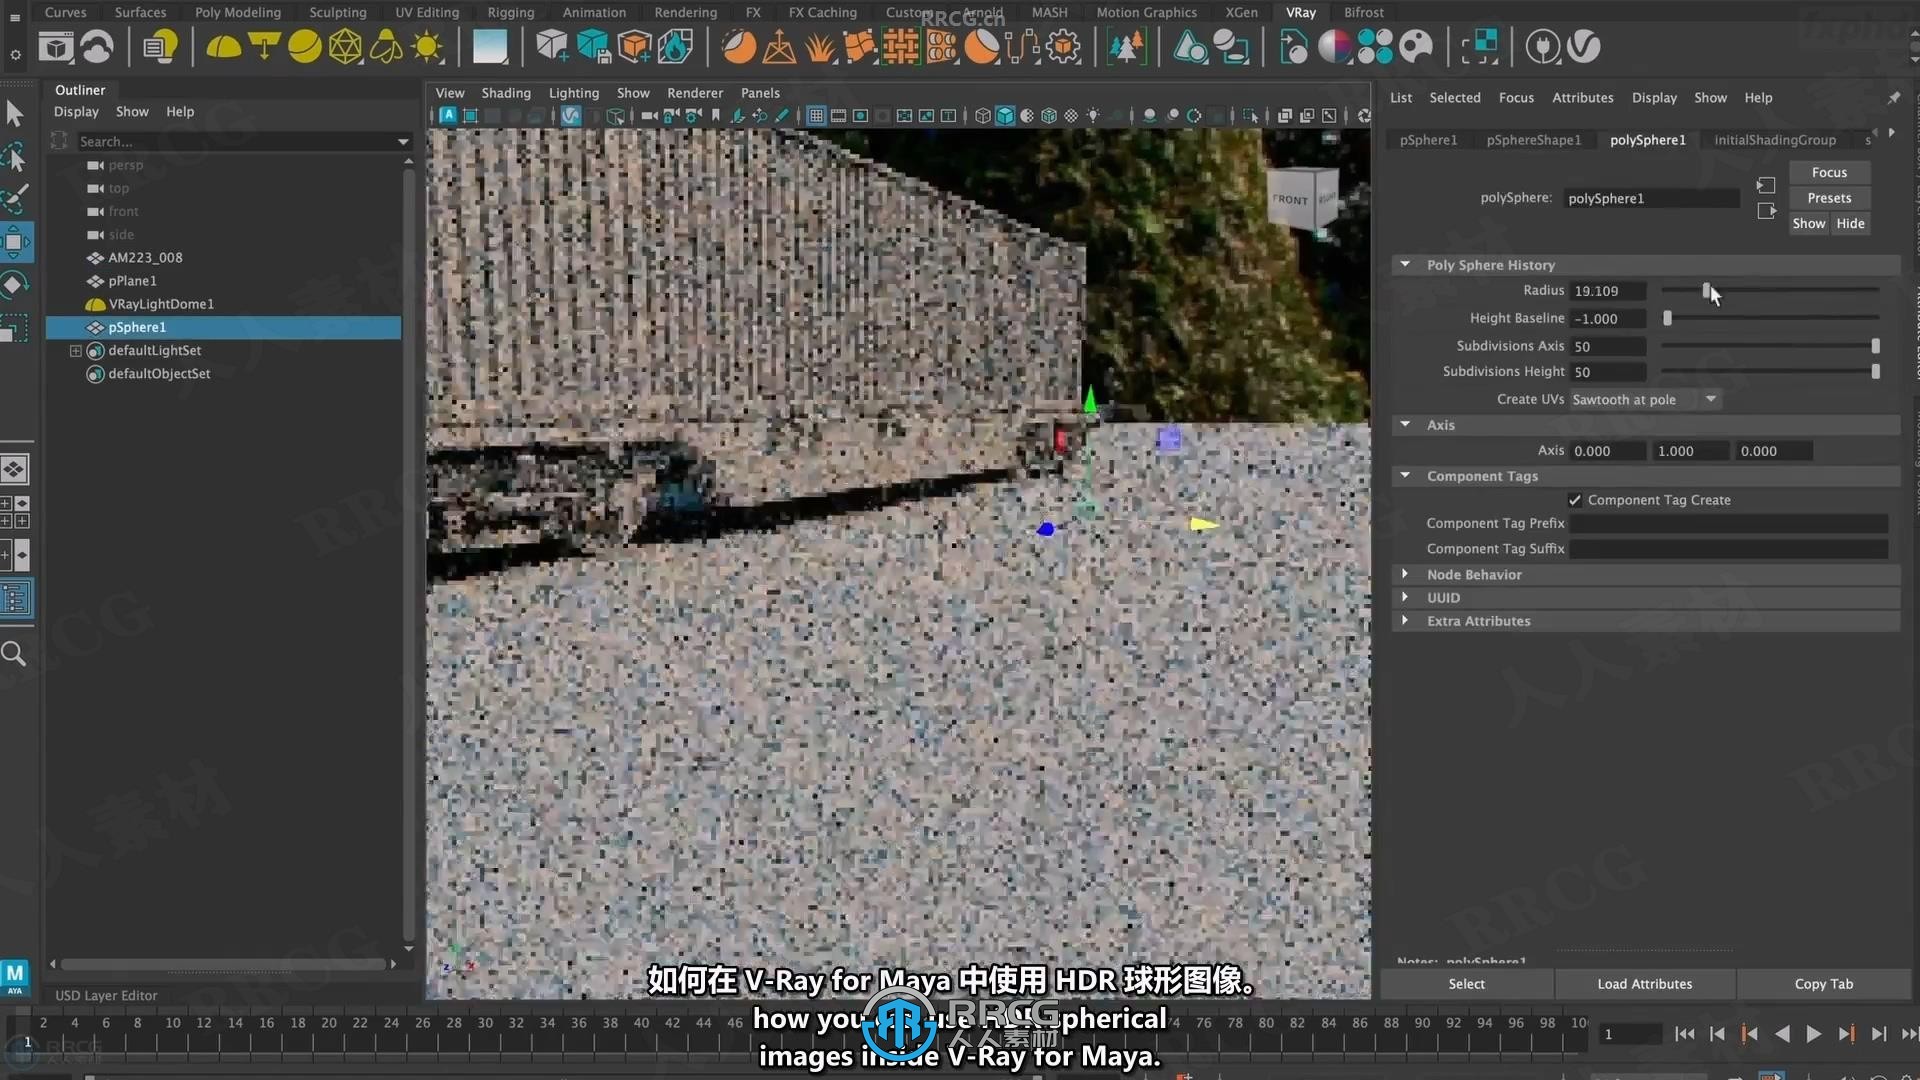The image size is (1920, 1080).
Task: Select VRayLightDome1 in the Outliner
Action: 160,304
